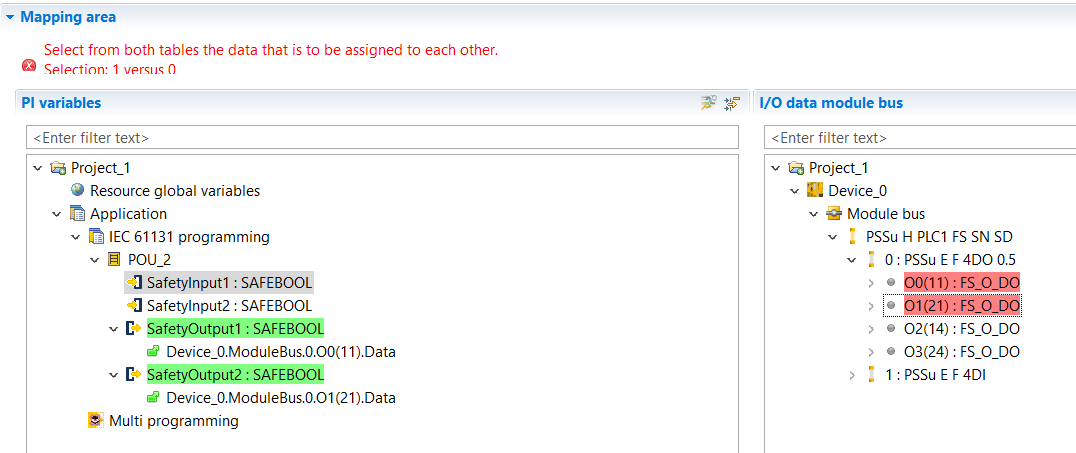Focus the PI variables filter text field
This screenshot has width=1076, height=453.
point(382,137)
